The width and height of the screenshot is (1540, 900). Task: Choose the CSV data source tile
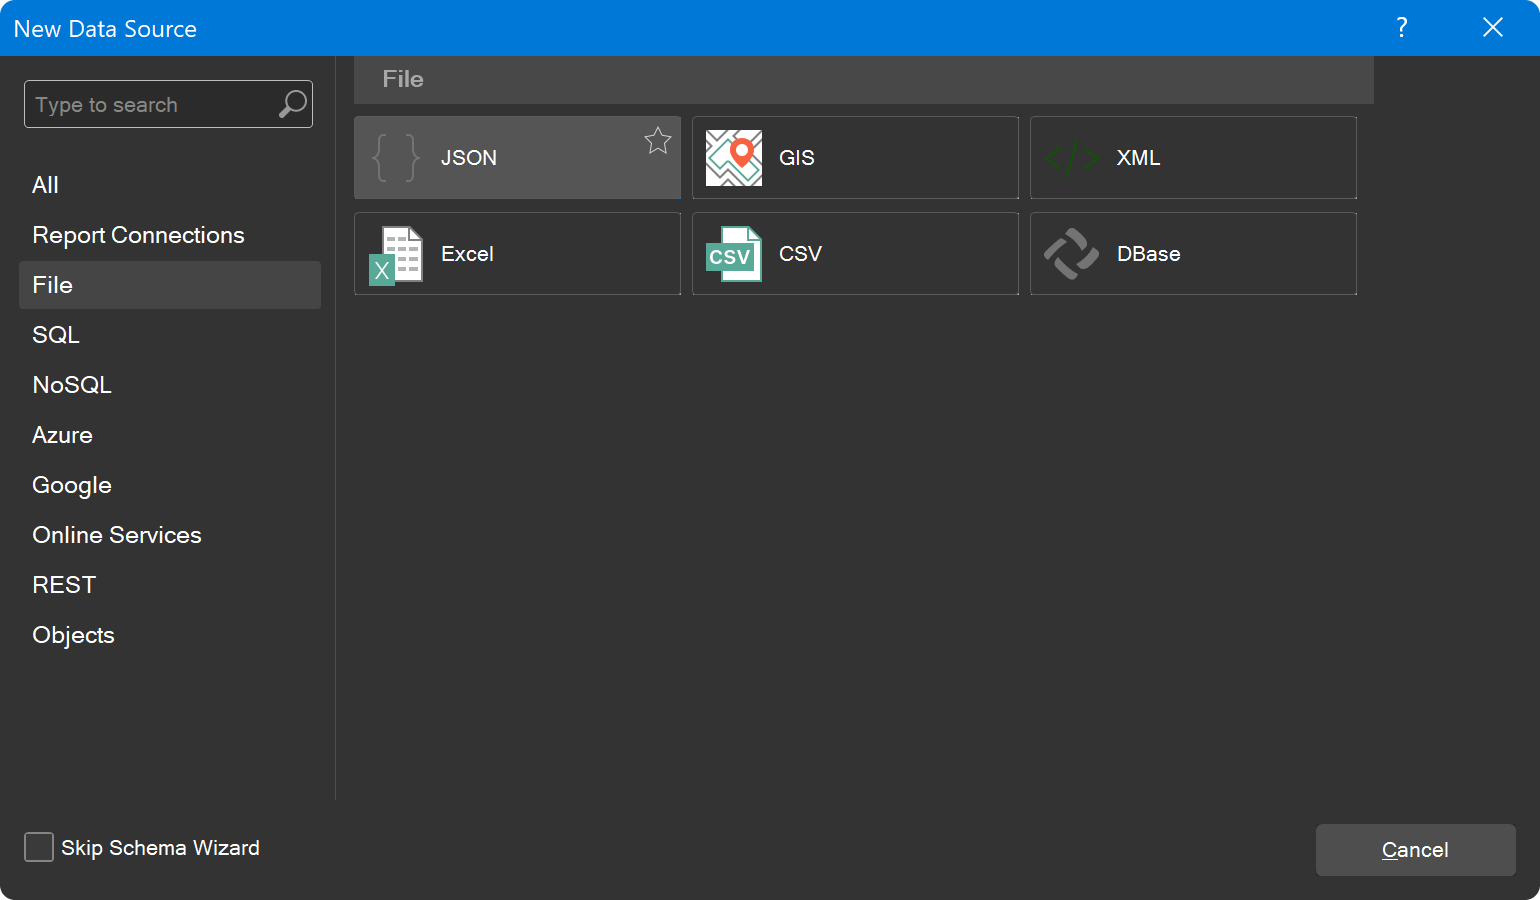(x=855, y=254)
